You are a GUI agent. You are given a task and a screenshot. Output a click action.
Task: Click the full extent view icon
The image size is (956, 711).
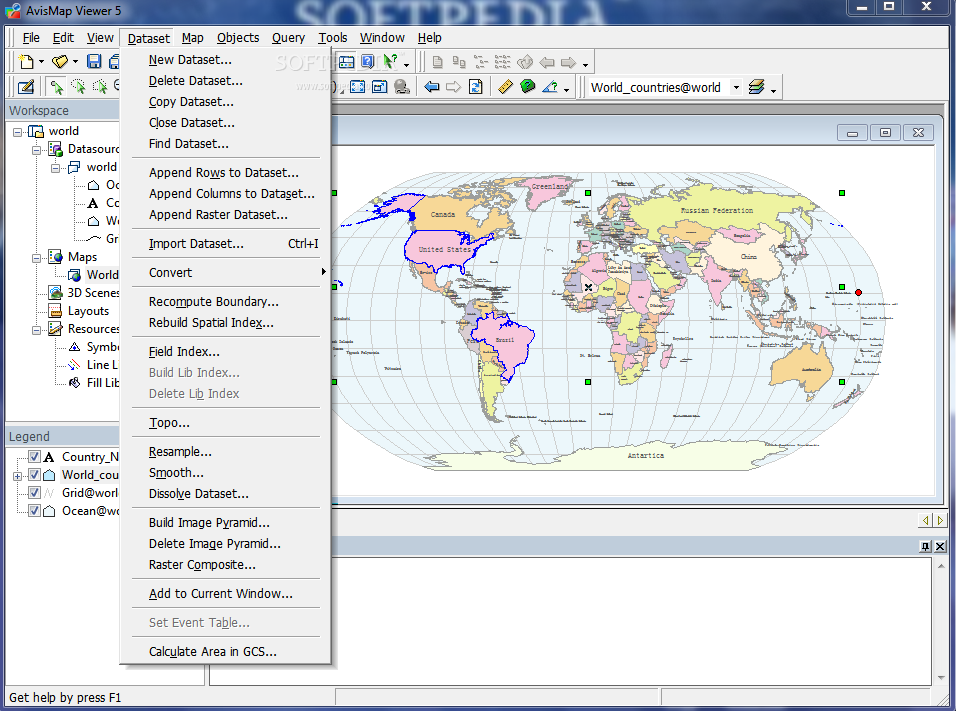point(358,87)
